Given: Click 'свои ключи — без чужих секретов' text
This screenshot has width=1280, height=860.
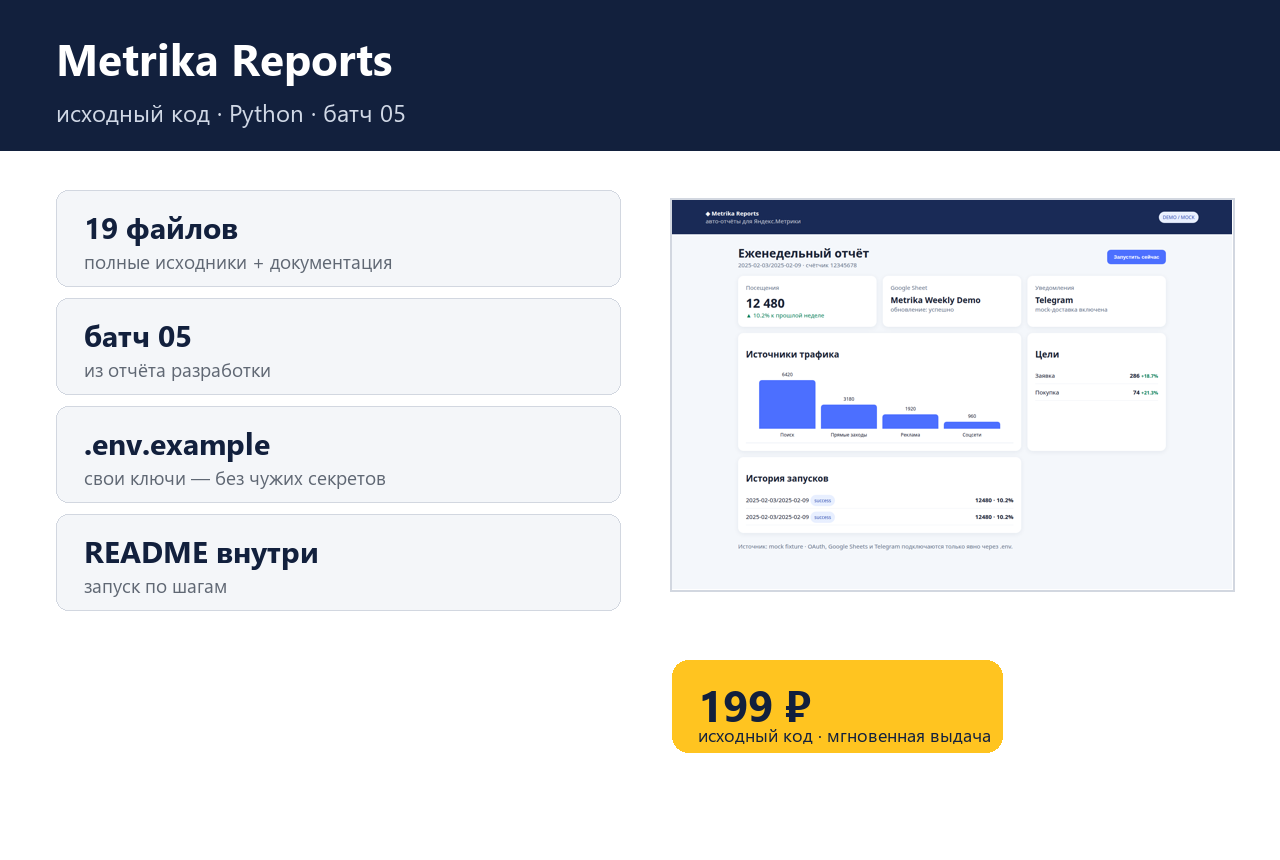Looking at the screenshot, I should tap(235, 479).
